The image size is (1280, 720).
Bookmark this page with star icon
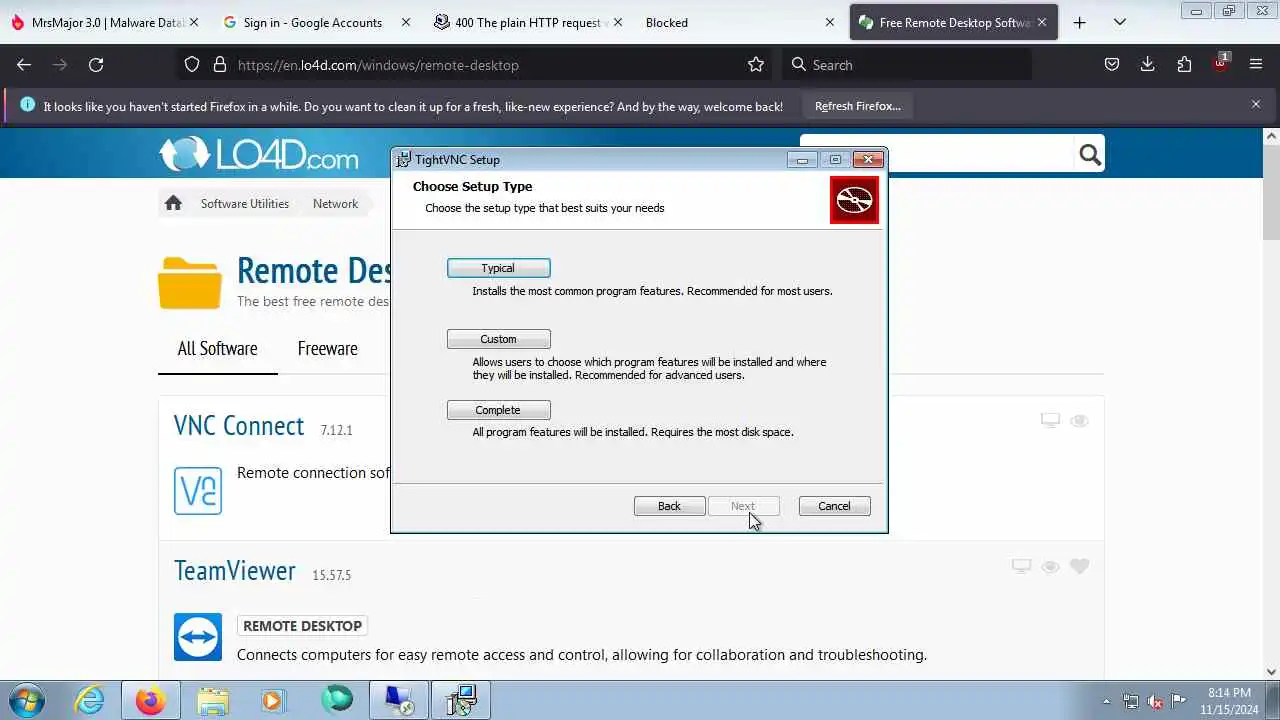756,64
